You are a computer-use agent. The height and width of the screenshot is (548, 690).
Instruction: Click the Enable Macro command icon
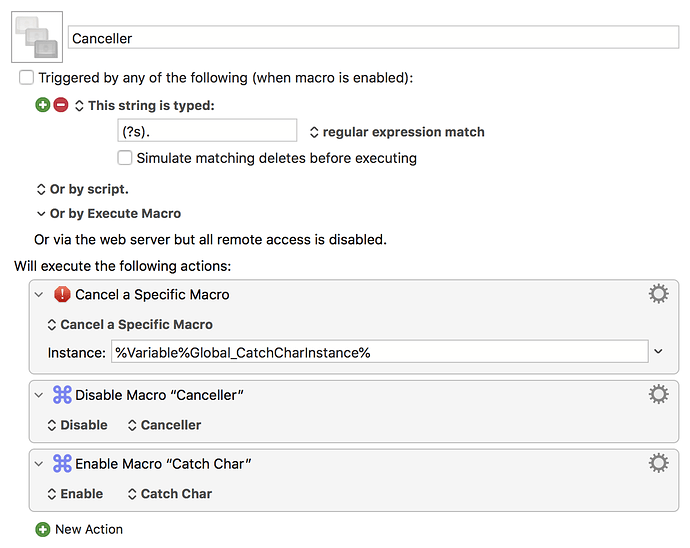[x=62, y=464]
